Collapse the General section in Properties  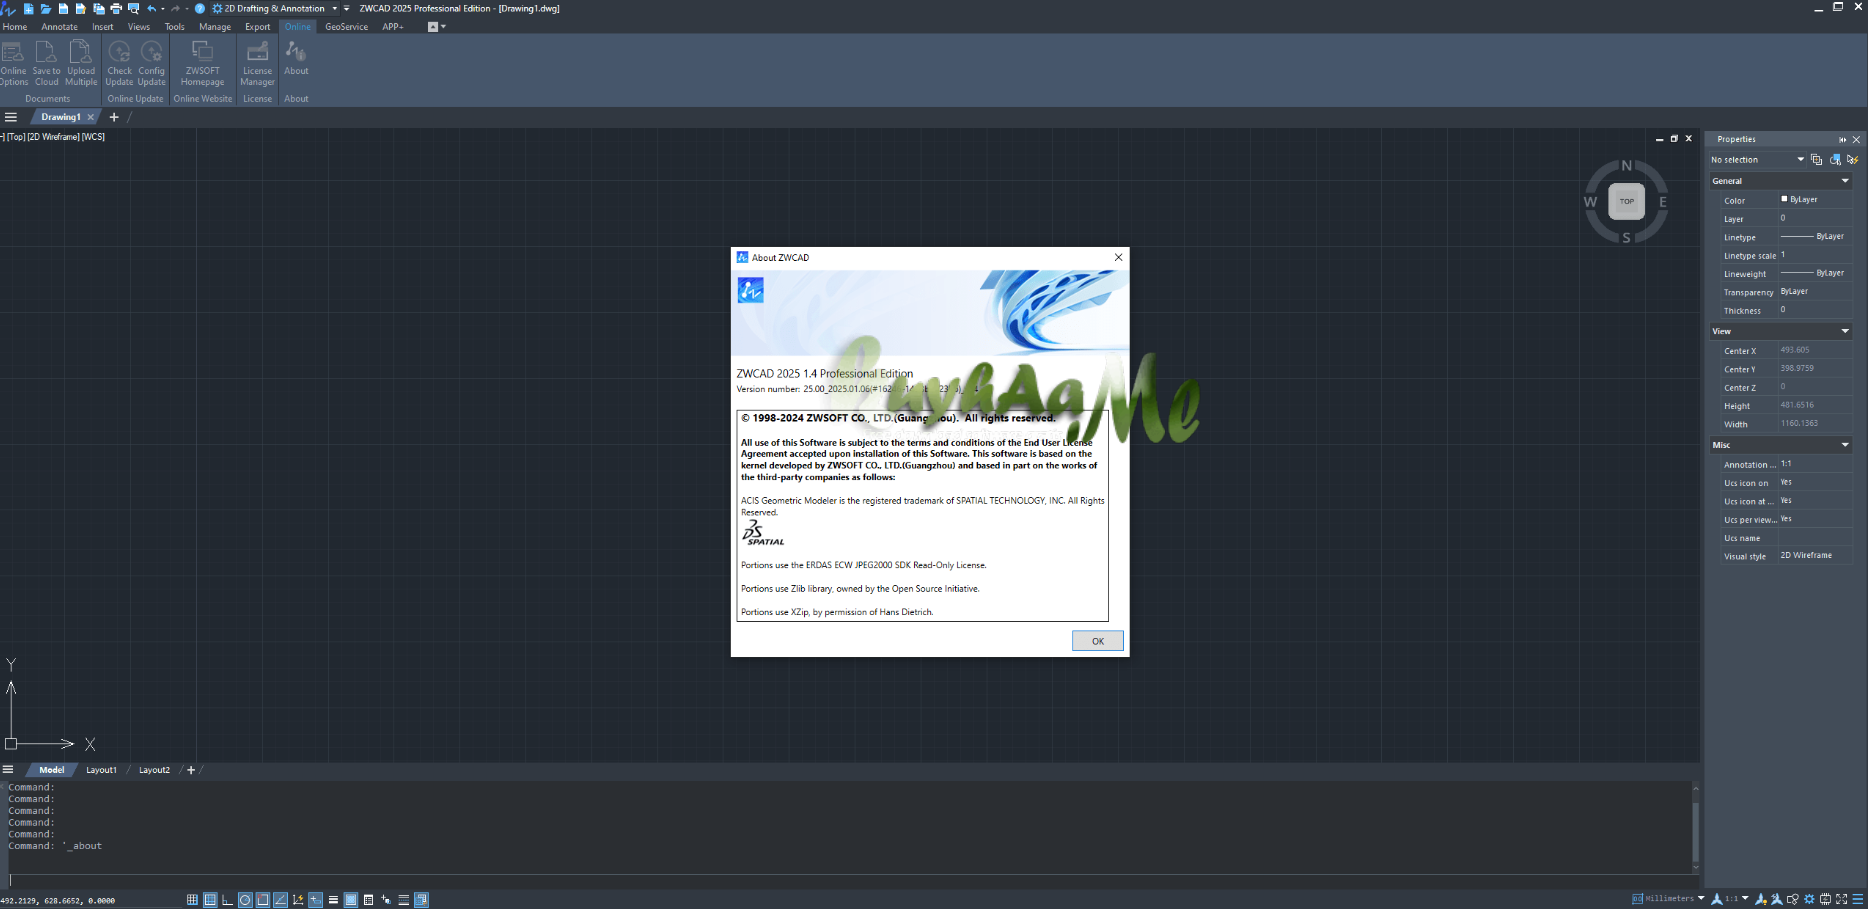click(1845, 181)
